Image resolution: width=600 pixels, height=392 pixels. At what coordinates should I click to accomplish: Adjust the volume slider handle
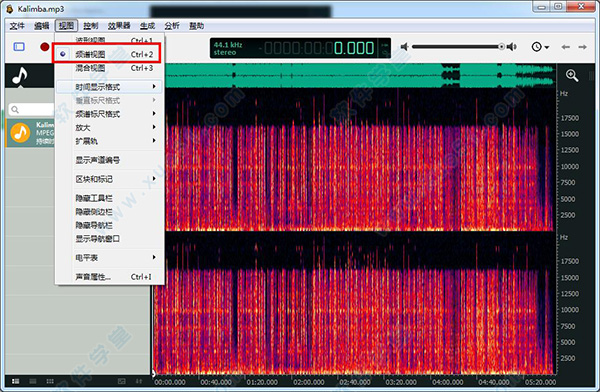(501, 47)
